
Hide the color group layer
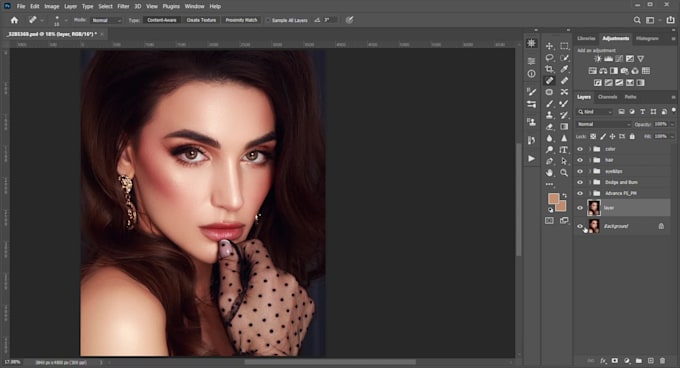point(580,149)
